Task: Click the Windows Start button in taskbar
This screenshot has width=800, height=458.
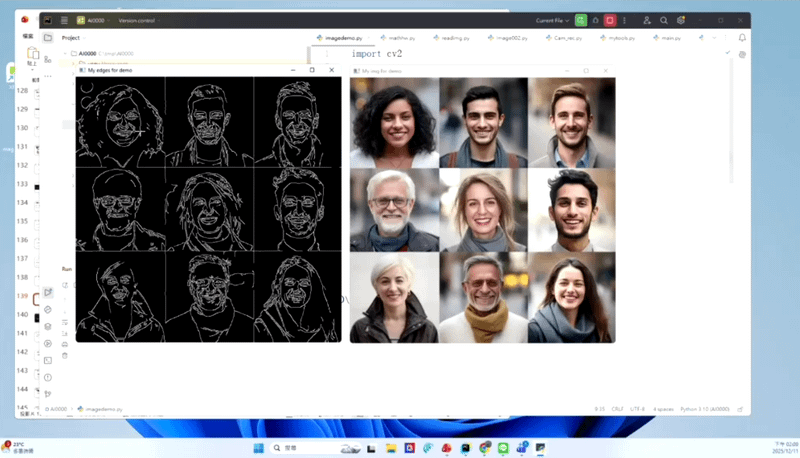Action: pyautogui.click(x=259, y=448)
